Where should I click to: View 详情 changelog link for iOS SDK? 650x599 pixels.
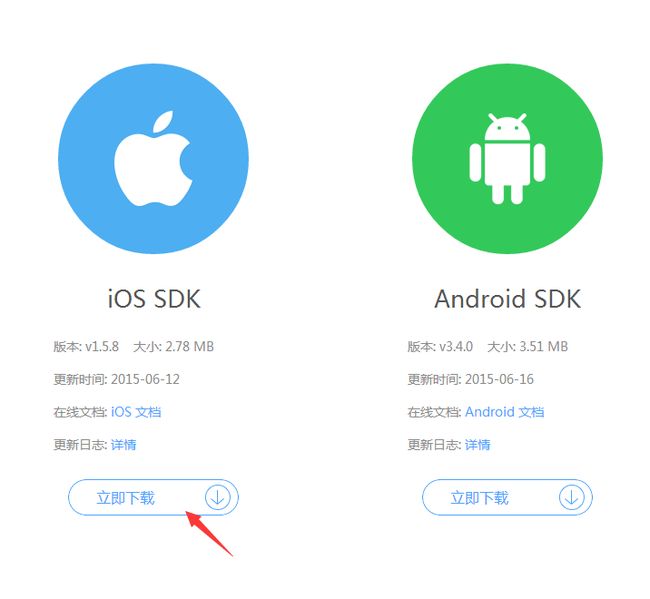pos(123,444)
